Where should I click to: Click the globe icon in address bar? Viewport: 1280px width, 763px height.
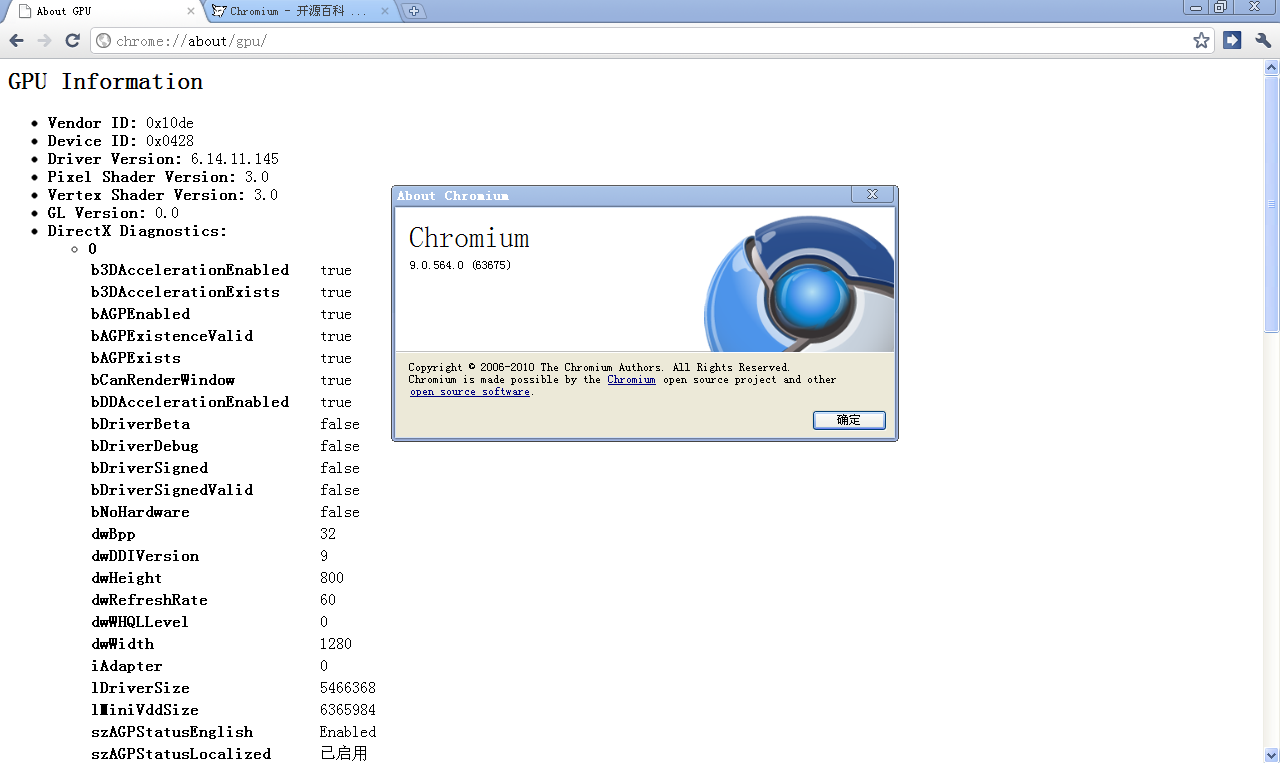[103, 41]
